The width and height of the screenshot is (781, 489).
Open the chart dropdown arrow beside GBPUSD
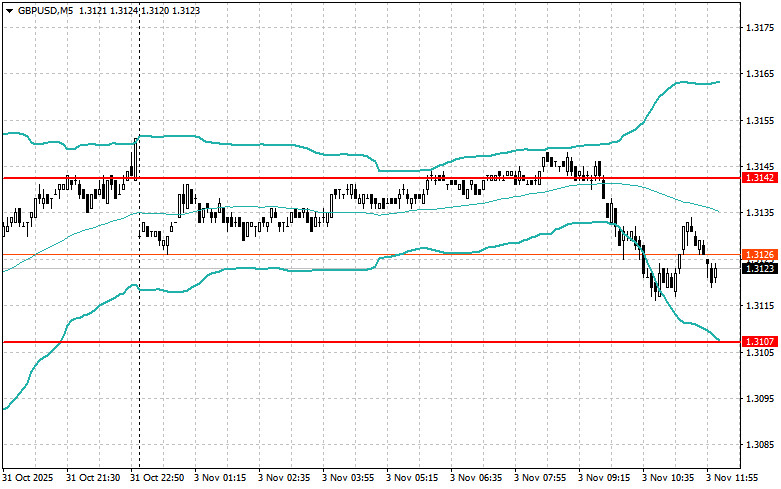tap(9, 10)
